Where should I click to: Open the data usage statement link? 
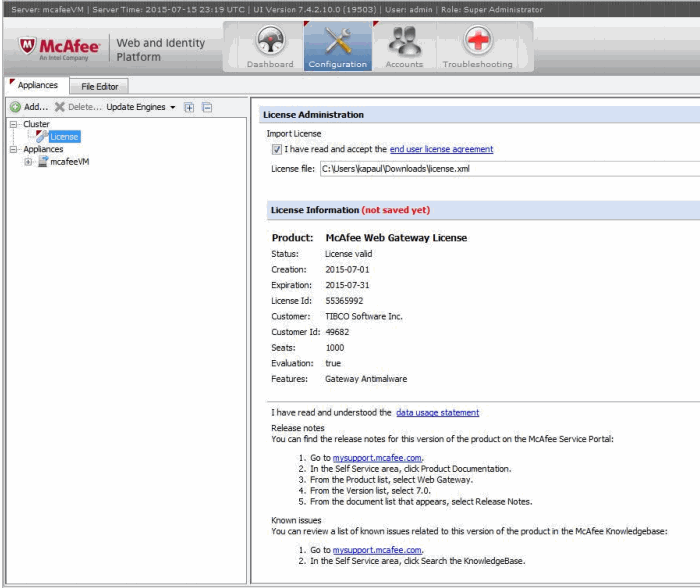pos(438,413)
